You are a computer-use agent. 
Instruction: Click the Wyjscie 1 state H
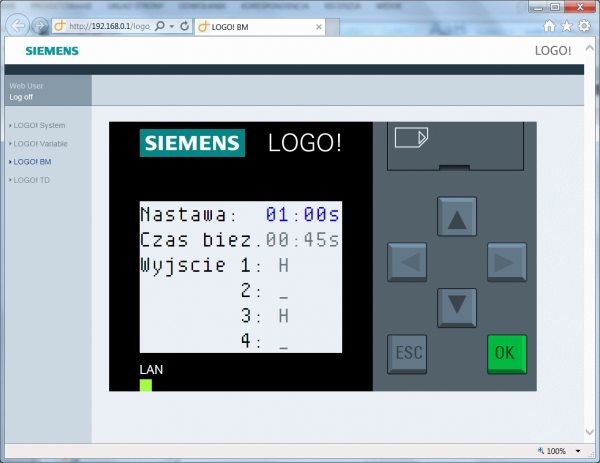[x=284, y=265]
